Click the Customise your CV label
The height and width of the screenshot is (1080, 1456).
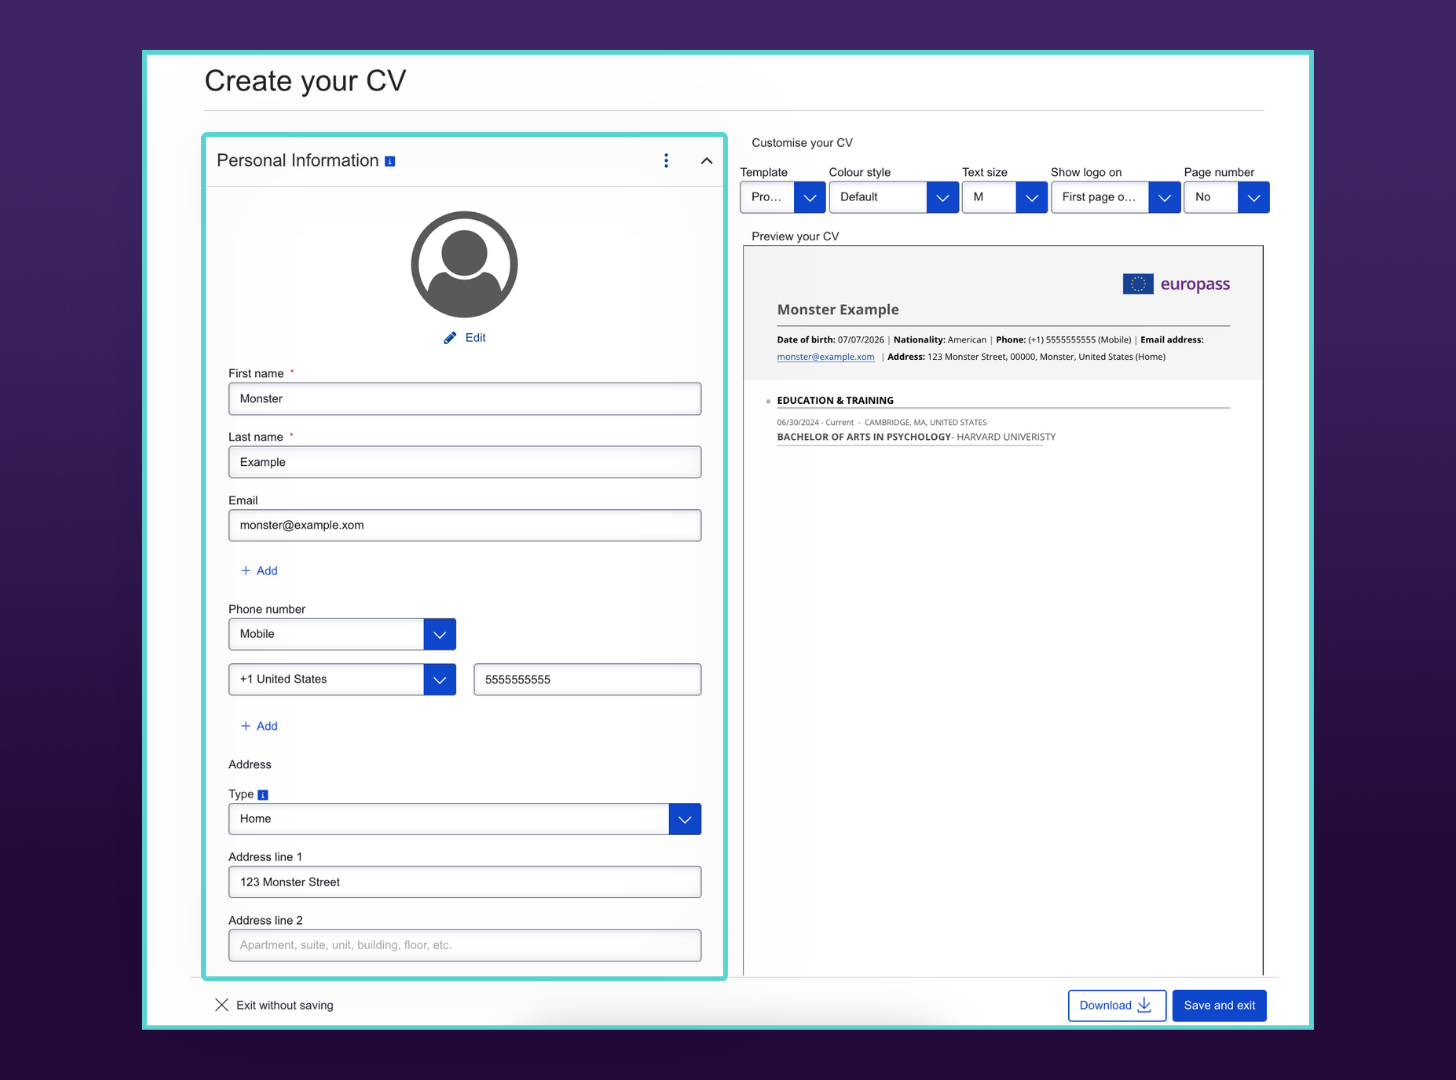(x=802, y=143)
